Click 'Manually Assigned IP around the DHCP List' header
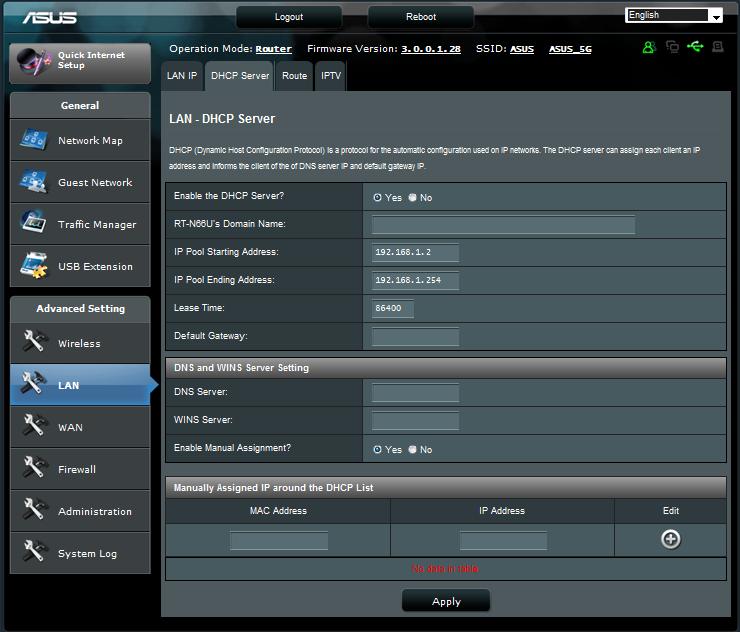 point(446,488)
